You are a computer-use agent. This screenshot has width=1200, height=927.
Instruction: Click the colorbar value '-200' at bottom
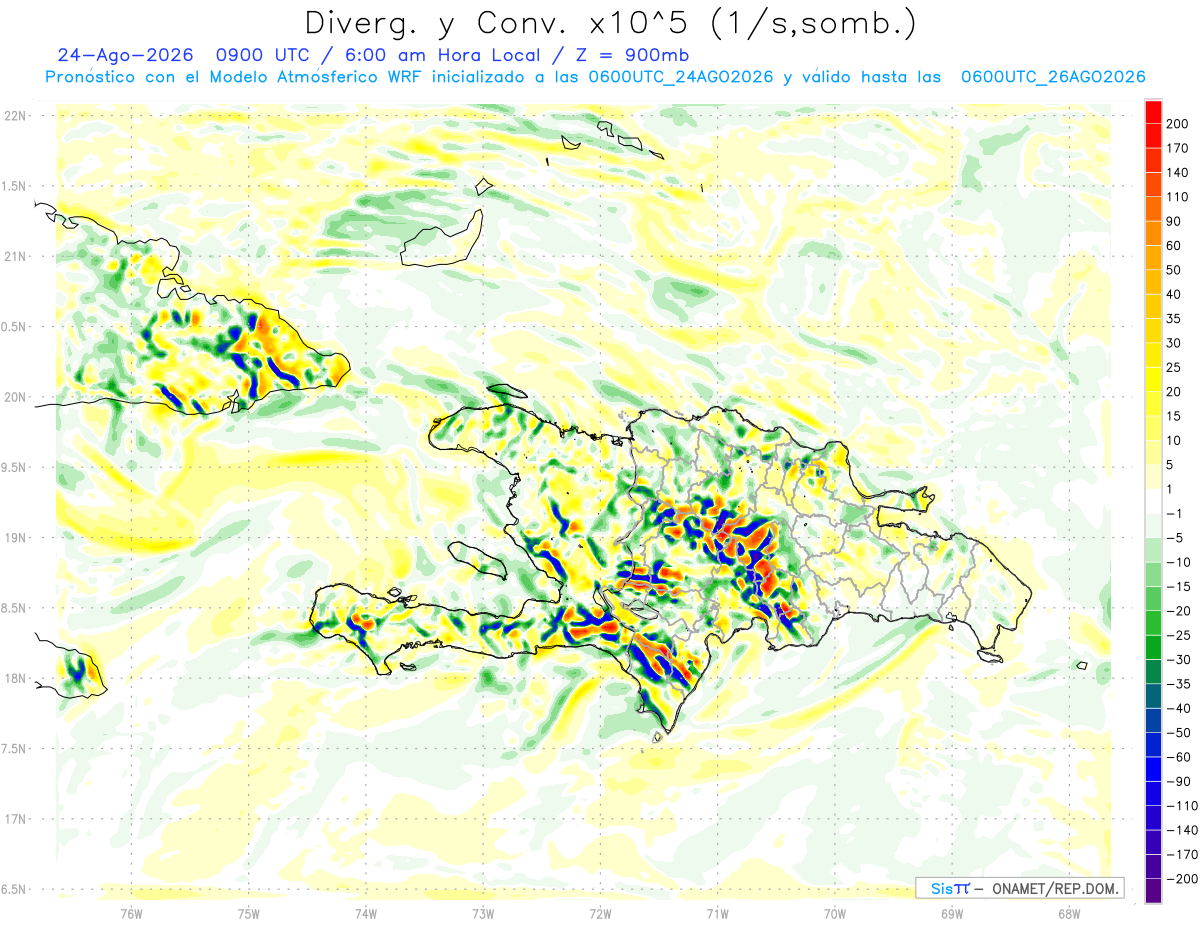tap(1183, 878)
